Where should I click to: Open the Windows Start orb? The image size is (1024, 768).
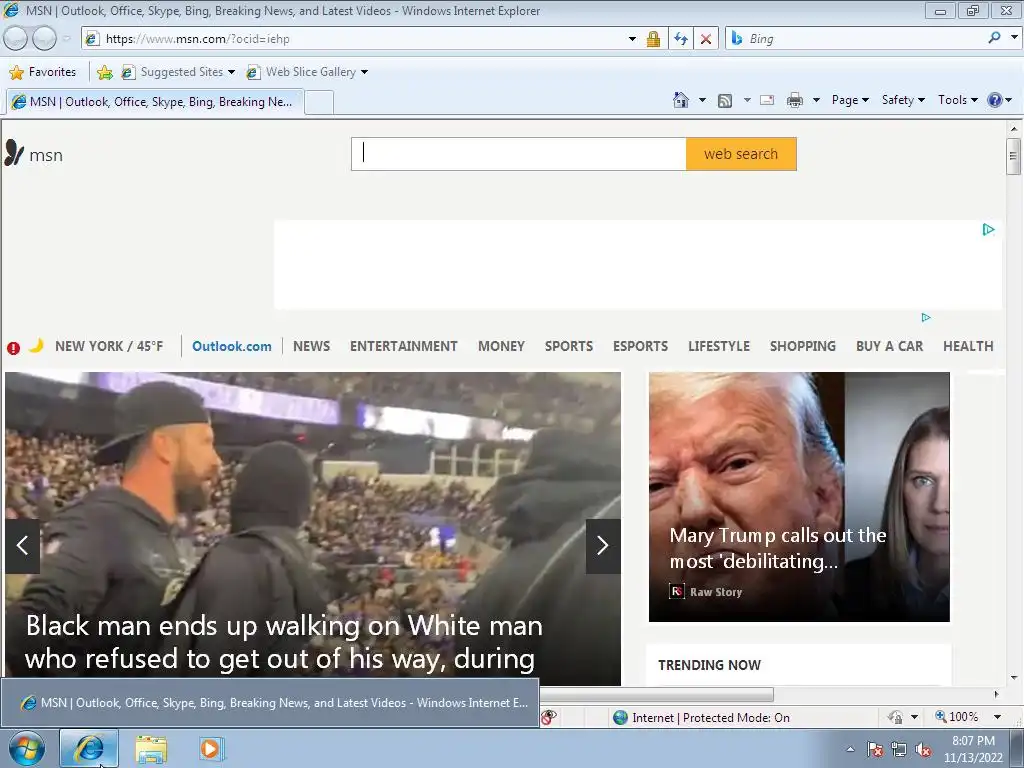tap(26, 748)
